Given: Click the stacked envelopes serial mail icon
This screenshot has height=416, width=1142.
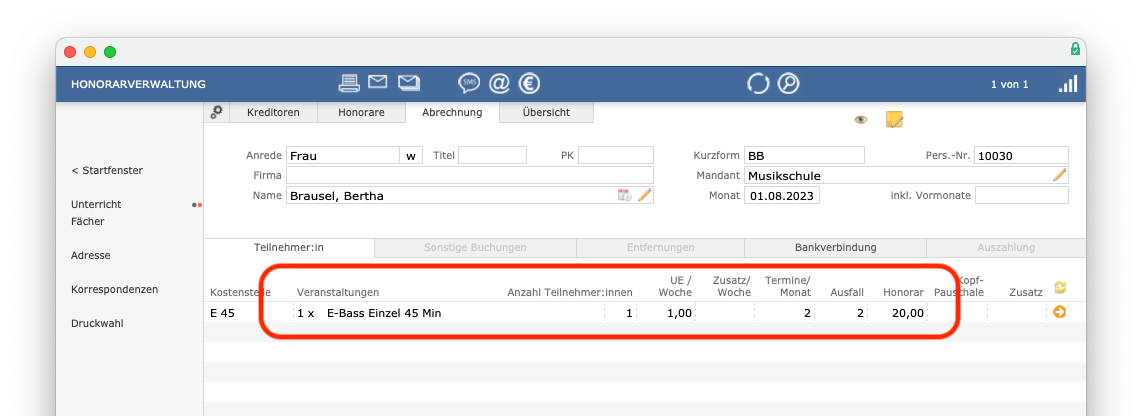Looking at the screenshot, I should [x=409, y=82].
